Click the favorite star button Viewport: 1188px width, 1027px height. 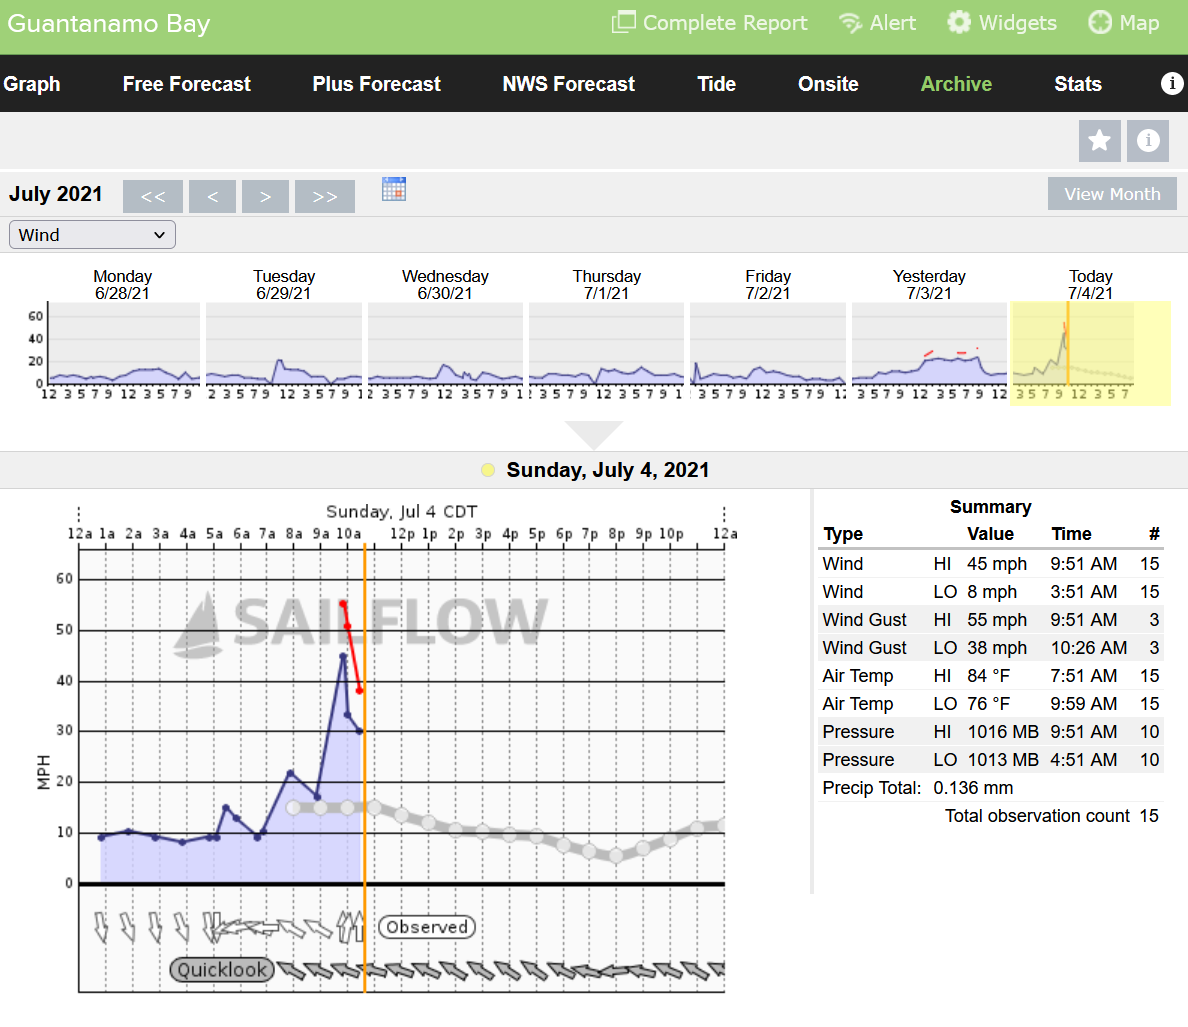coord(1099,140)
